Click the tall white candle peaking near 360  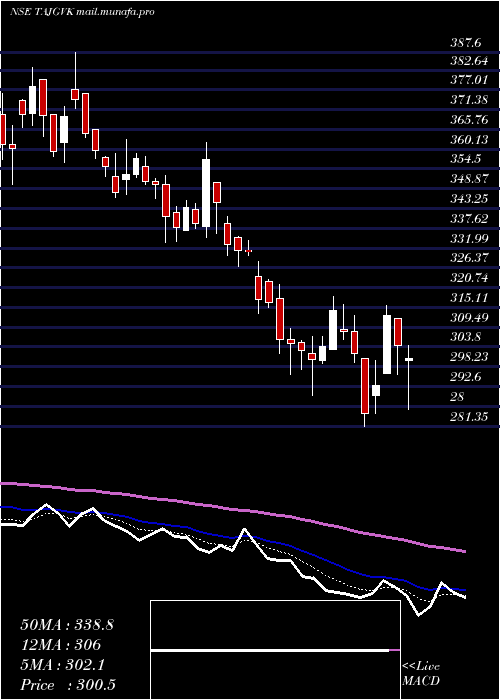point(206,193)
